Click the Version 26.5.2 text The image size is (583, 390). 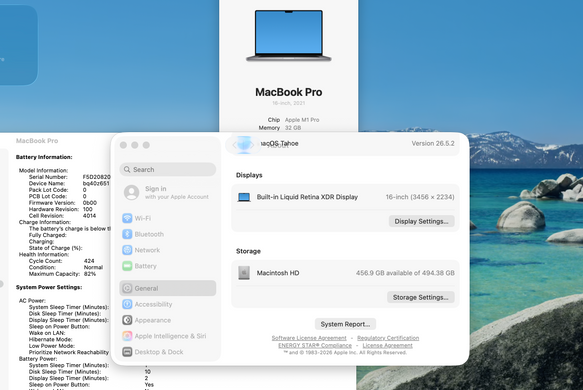pos(433,143)
